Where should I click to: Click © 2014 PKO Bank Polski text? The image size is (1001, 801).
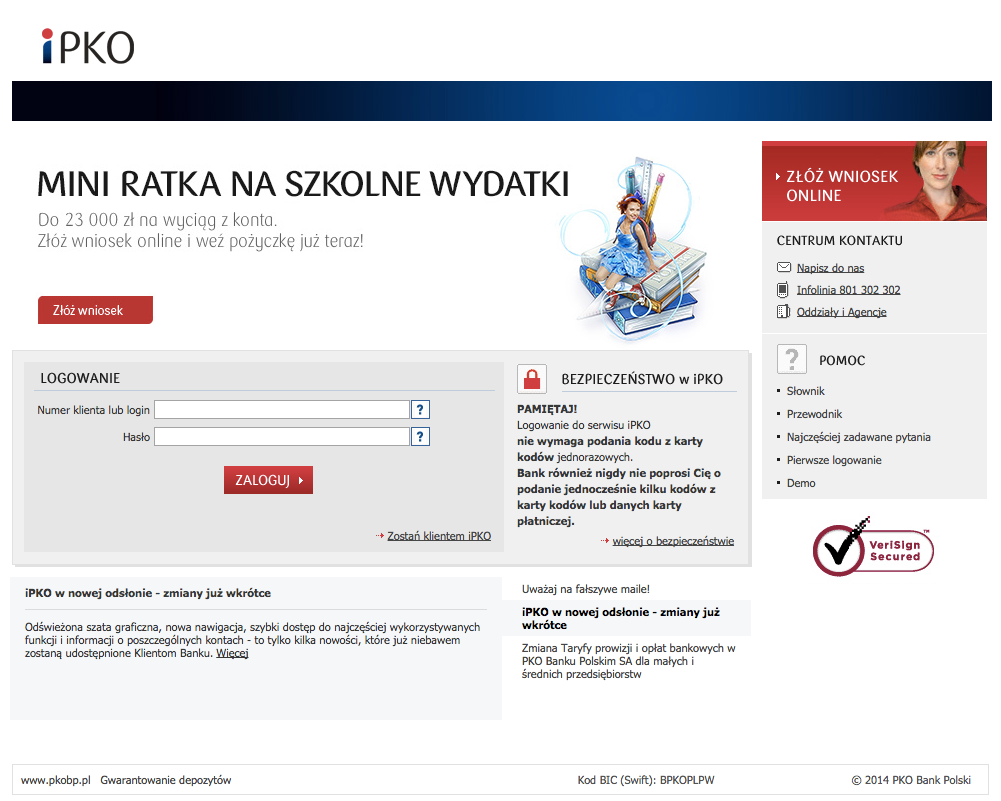coord(911,780)
